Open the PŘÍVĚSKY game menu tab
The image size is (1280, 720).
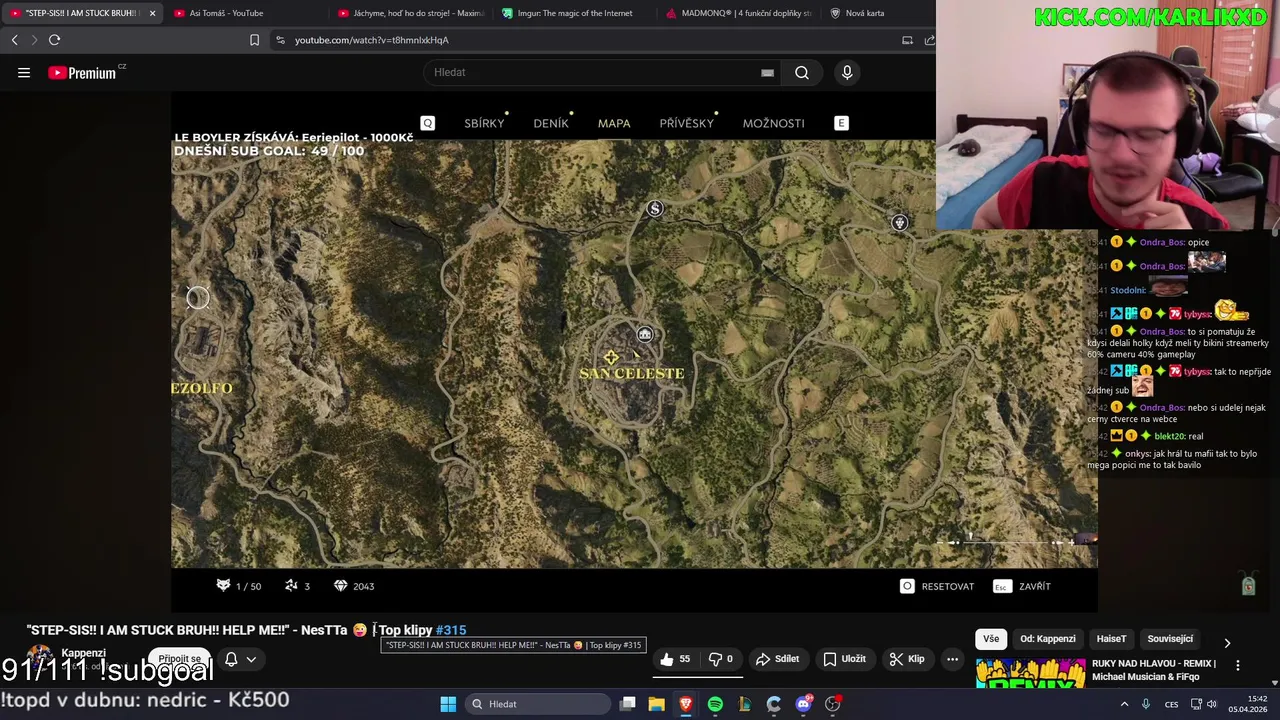pyautogui.click(x=686, y=123)
